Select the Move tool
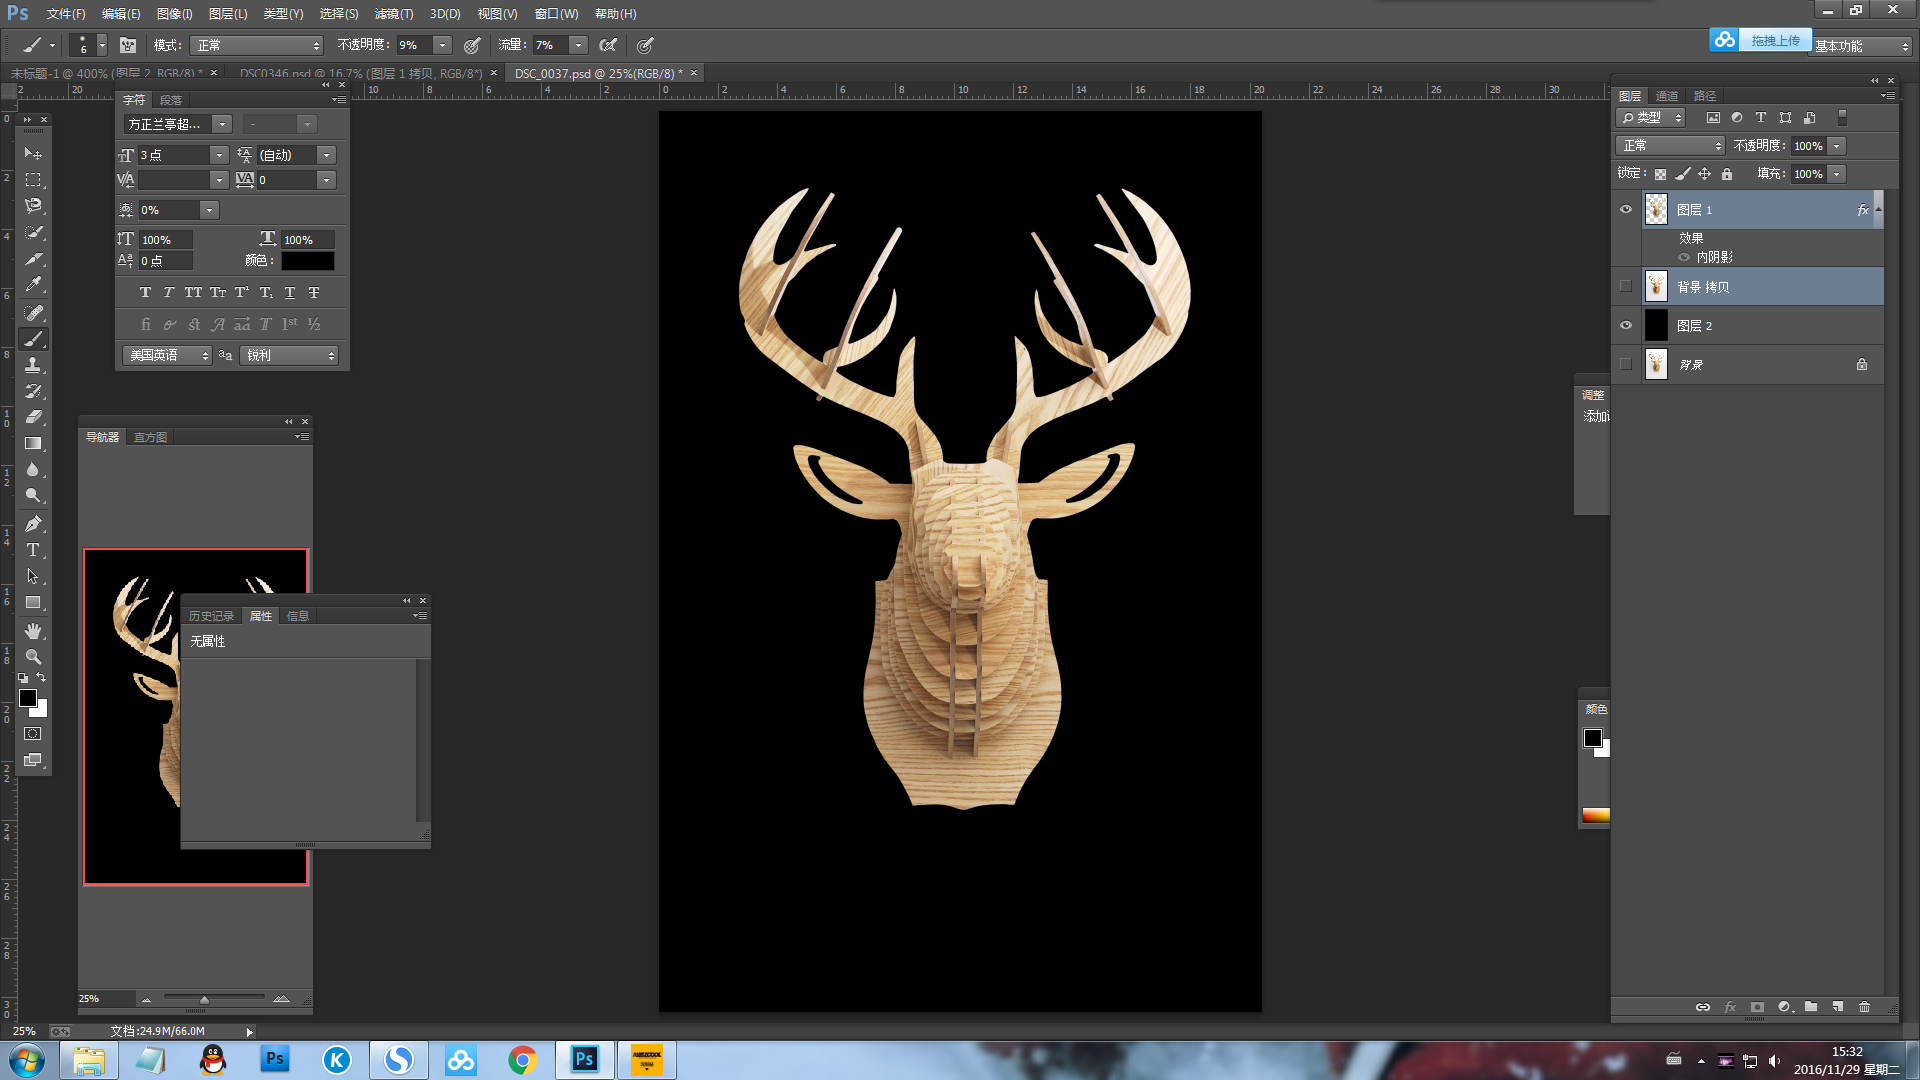Screen dimensions: 1920x1080 tap(33, 154)
